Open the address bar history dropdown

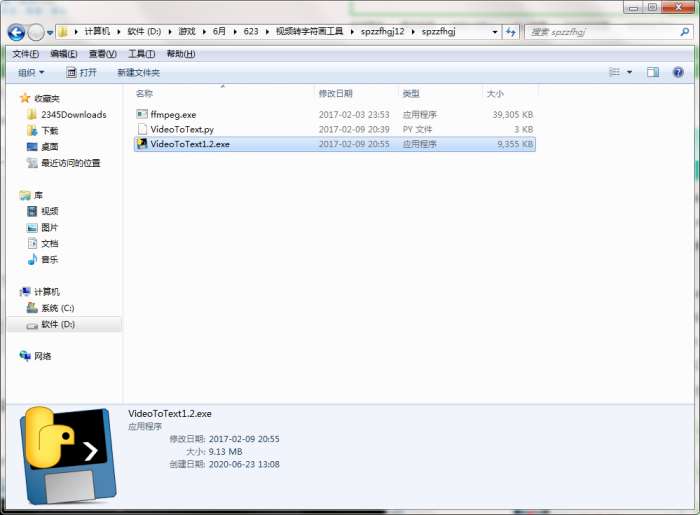tap(495, 32)
